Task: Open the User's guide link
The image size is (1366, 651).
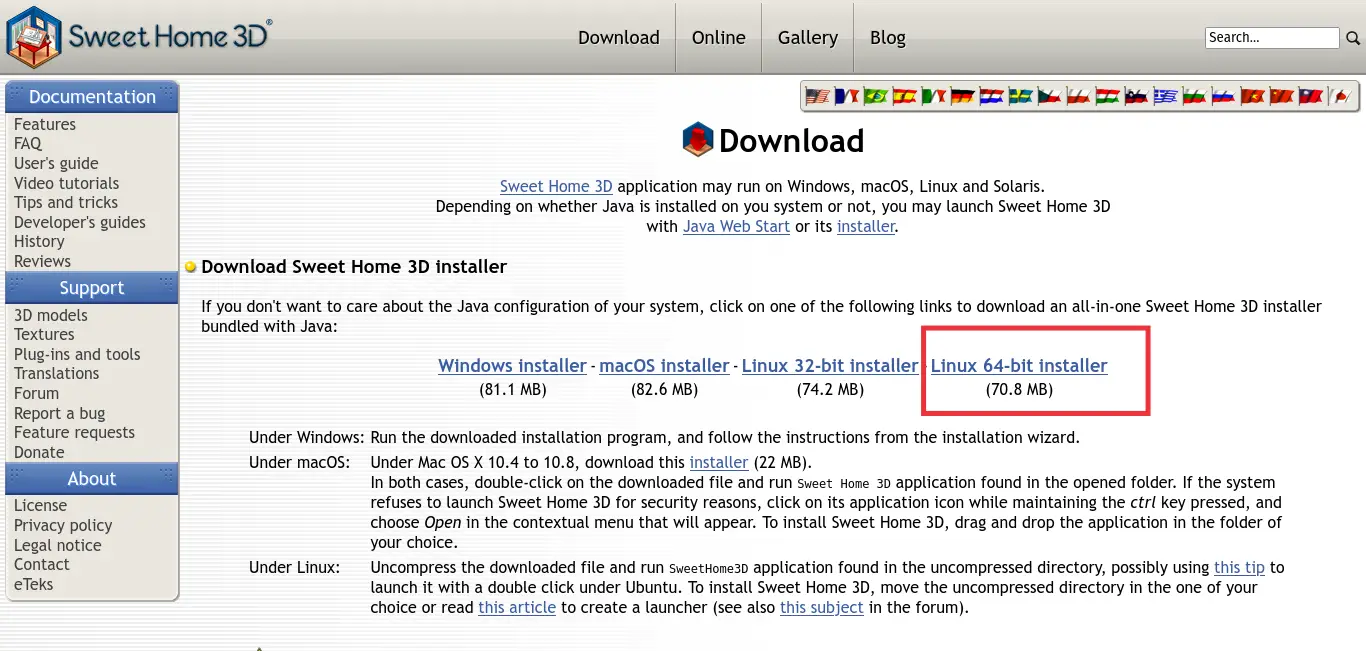Action: (56, 163)
